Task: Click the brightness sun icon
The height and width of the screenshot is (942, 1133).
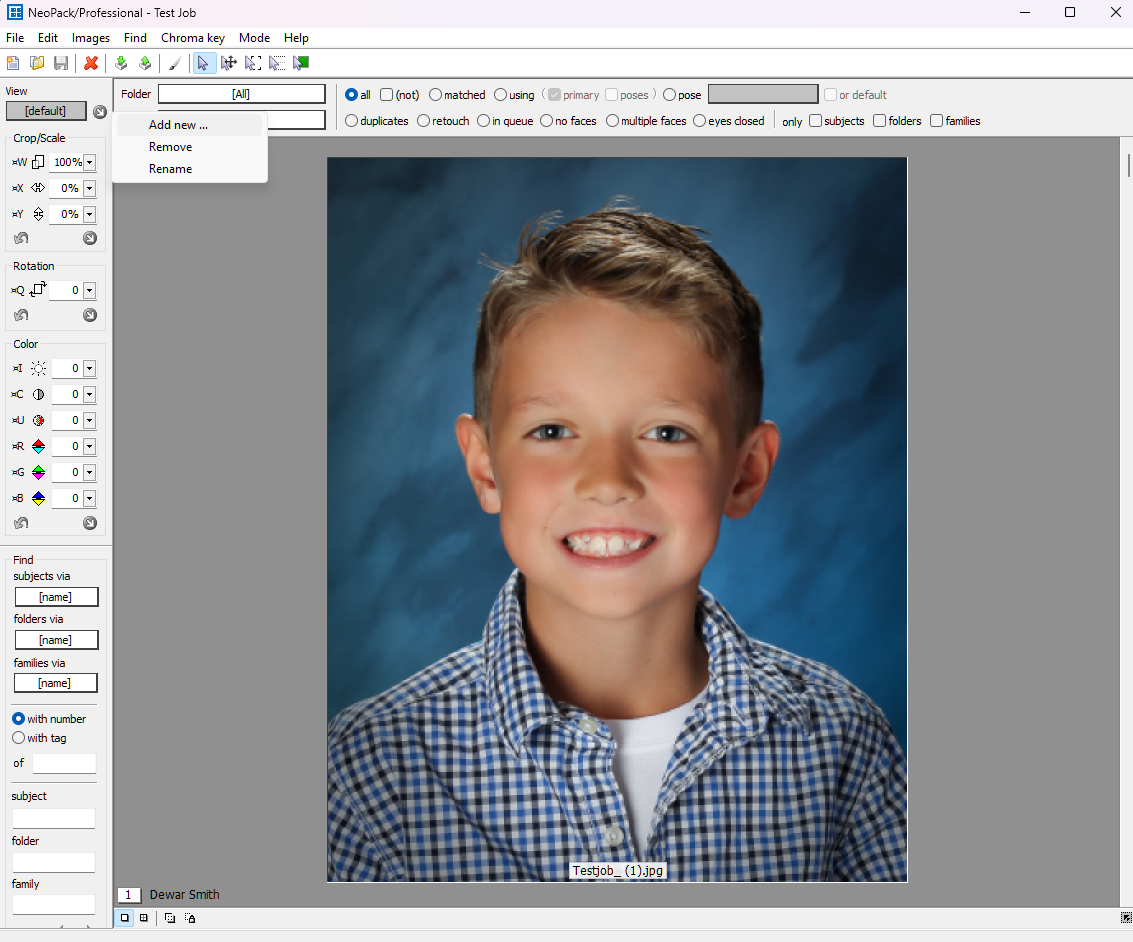Action: (x=38, y=368)
